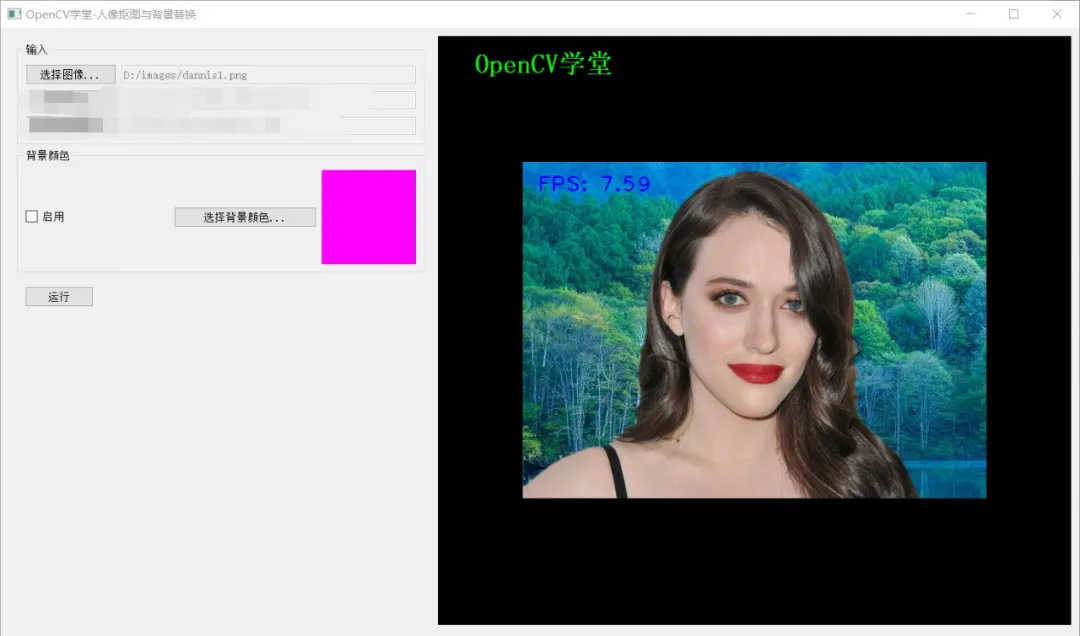The image size is (1080, 636).
Task: Maximize the OpenCV学堂 window
Action: 1013,14
